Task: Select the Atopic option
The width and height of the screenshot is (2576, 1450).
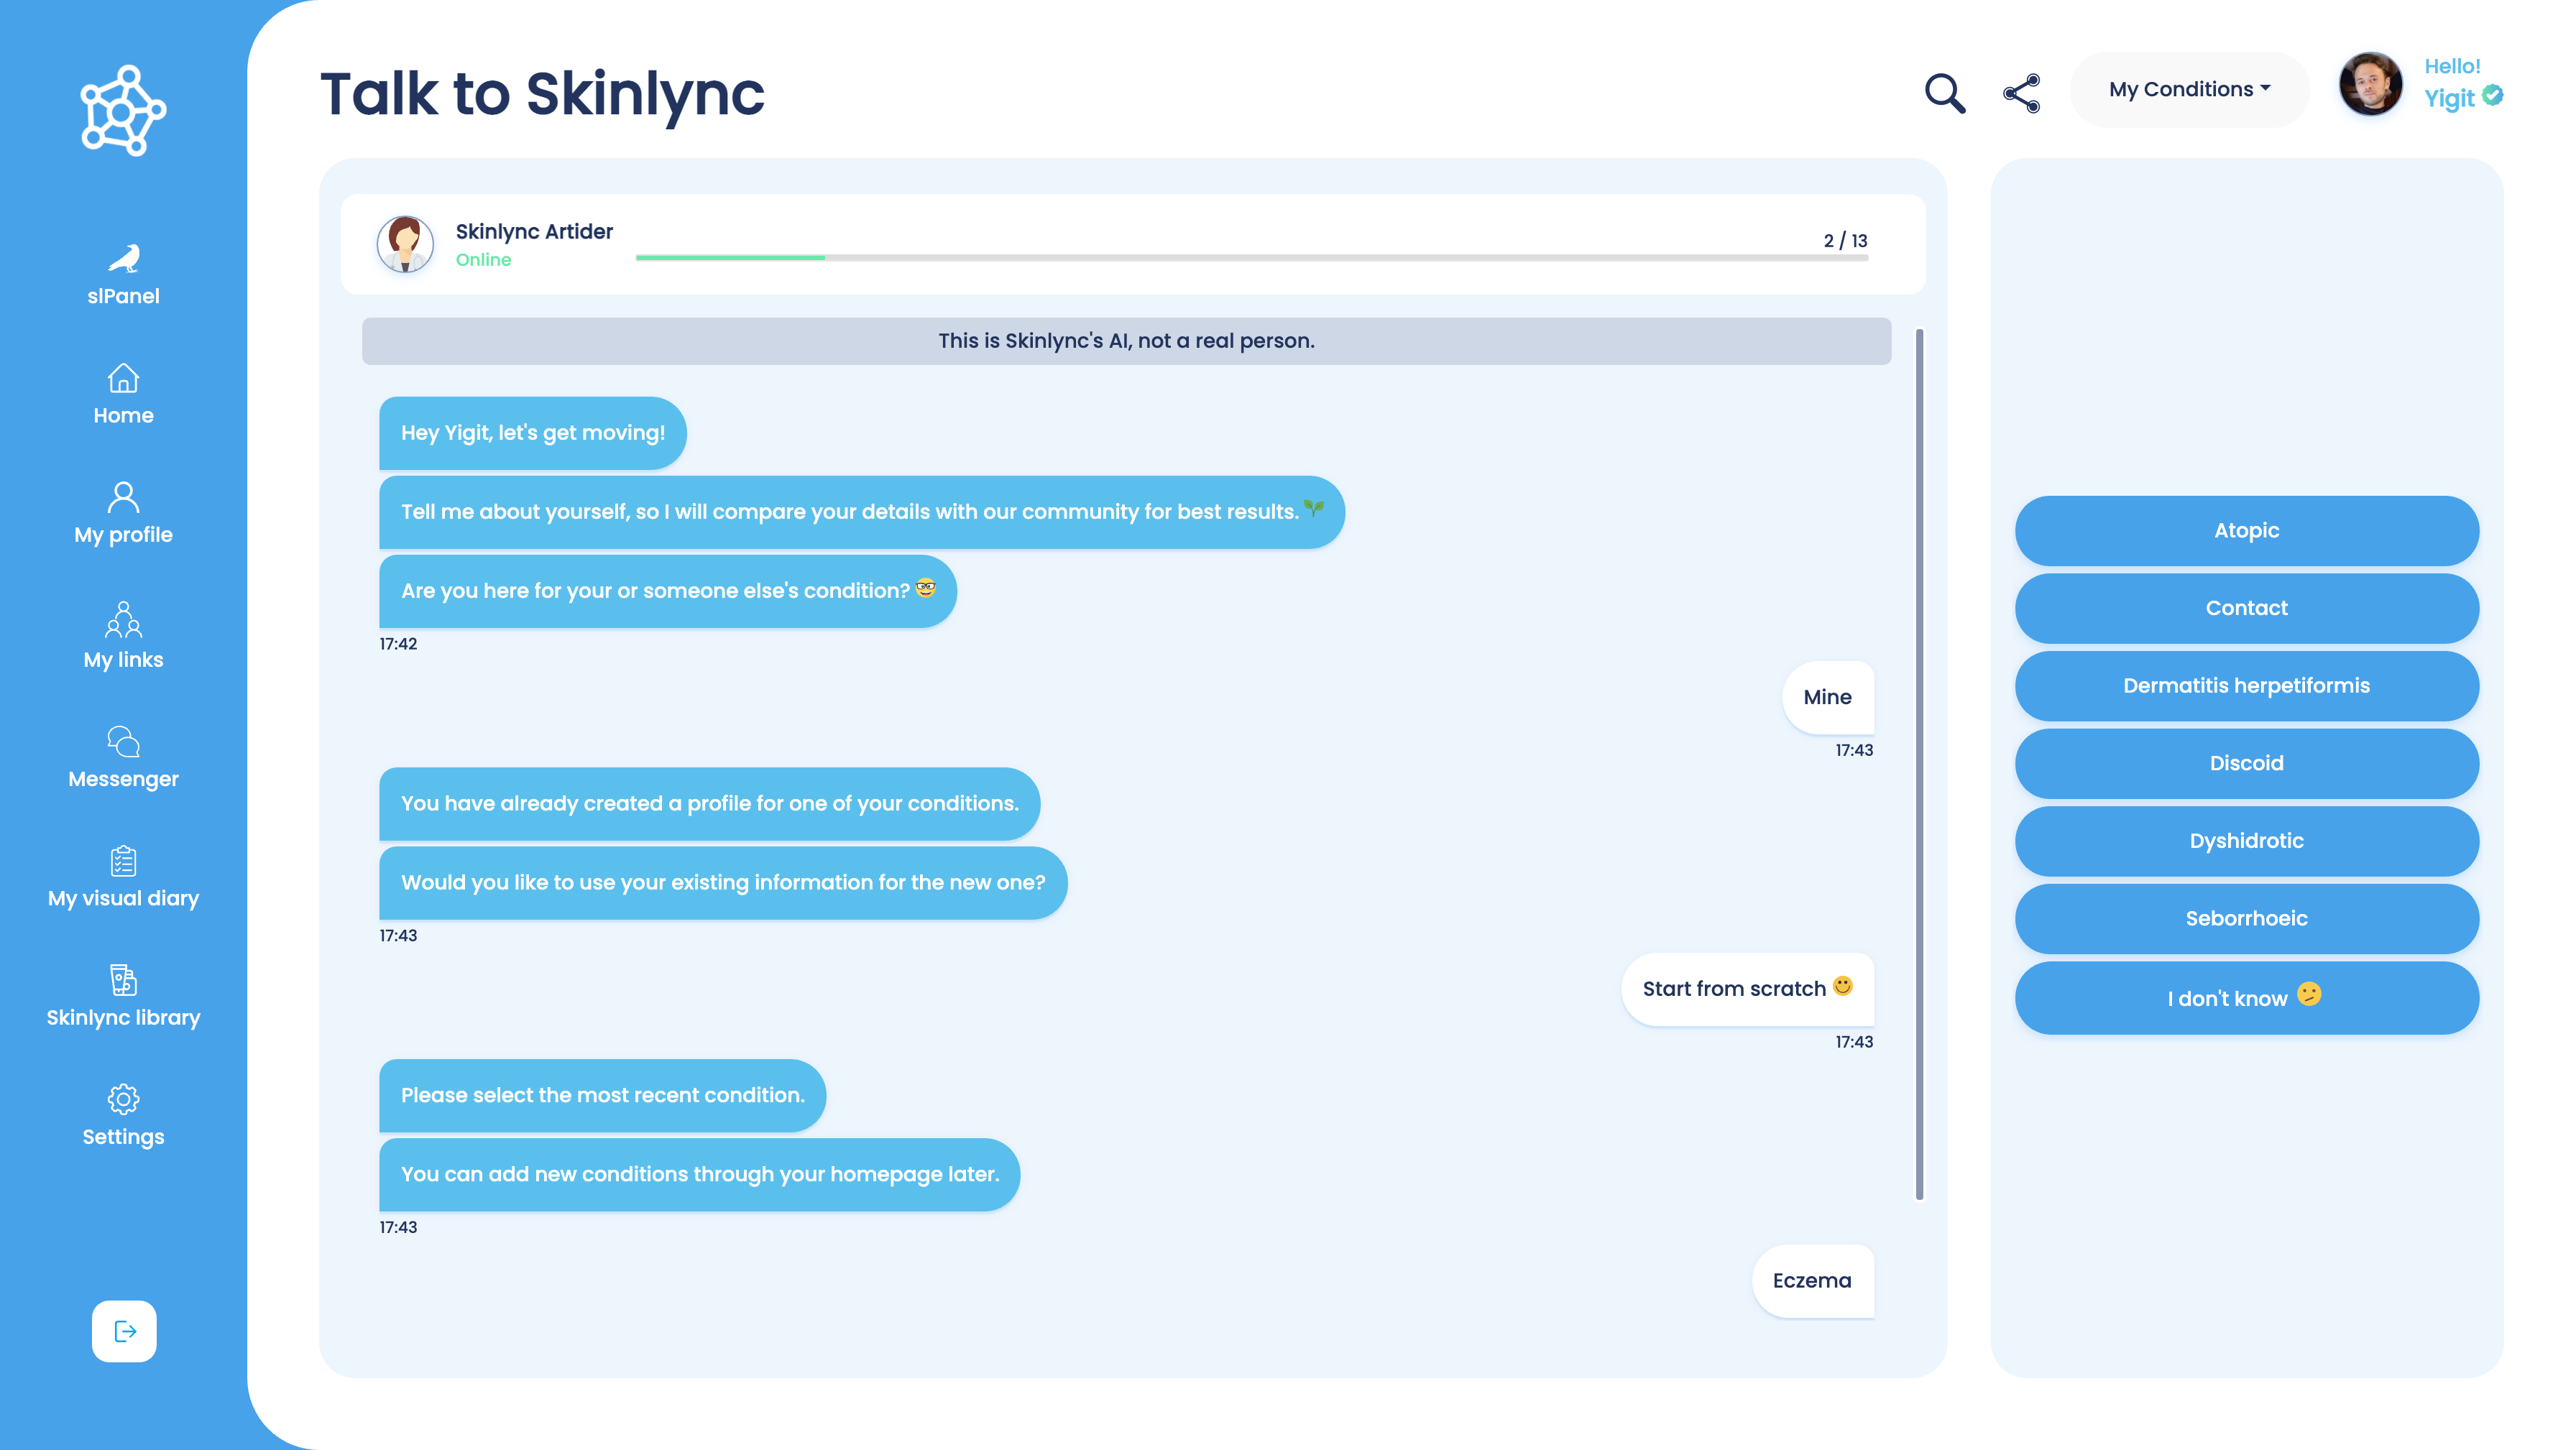Action: [2246, 531]
